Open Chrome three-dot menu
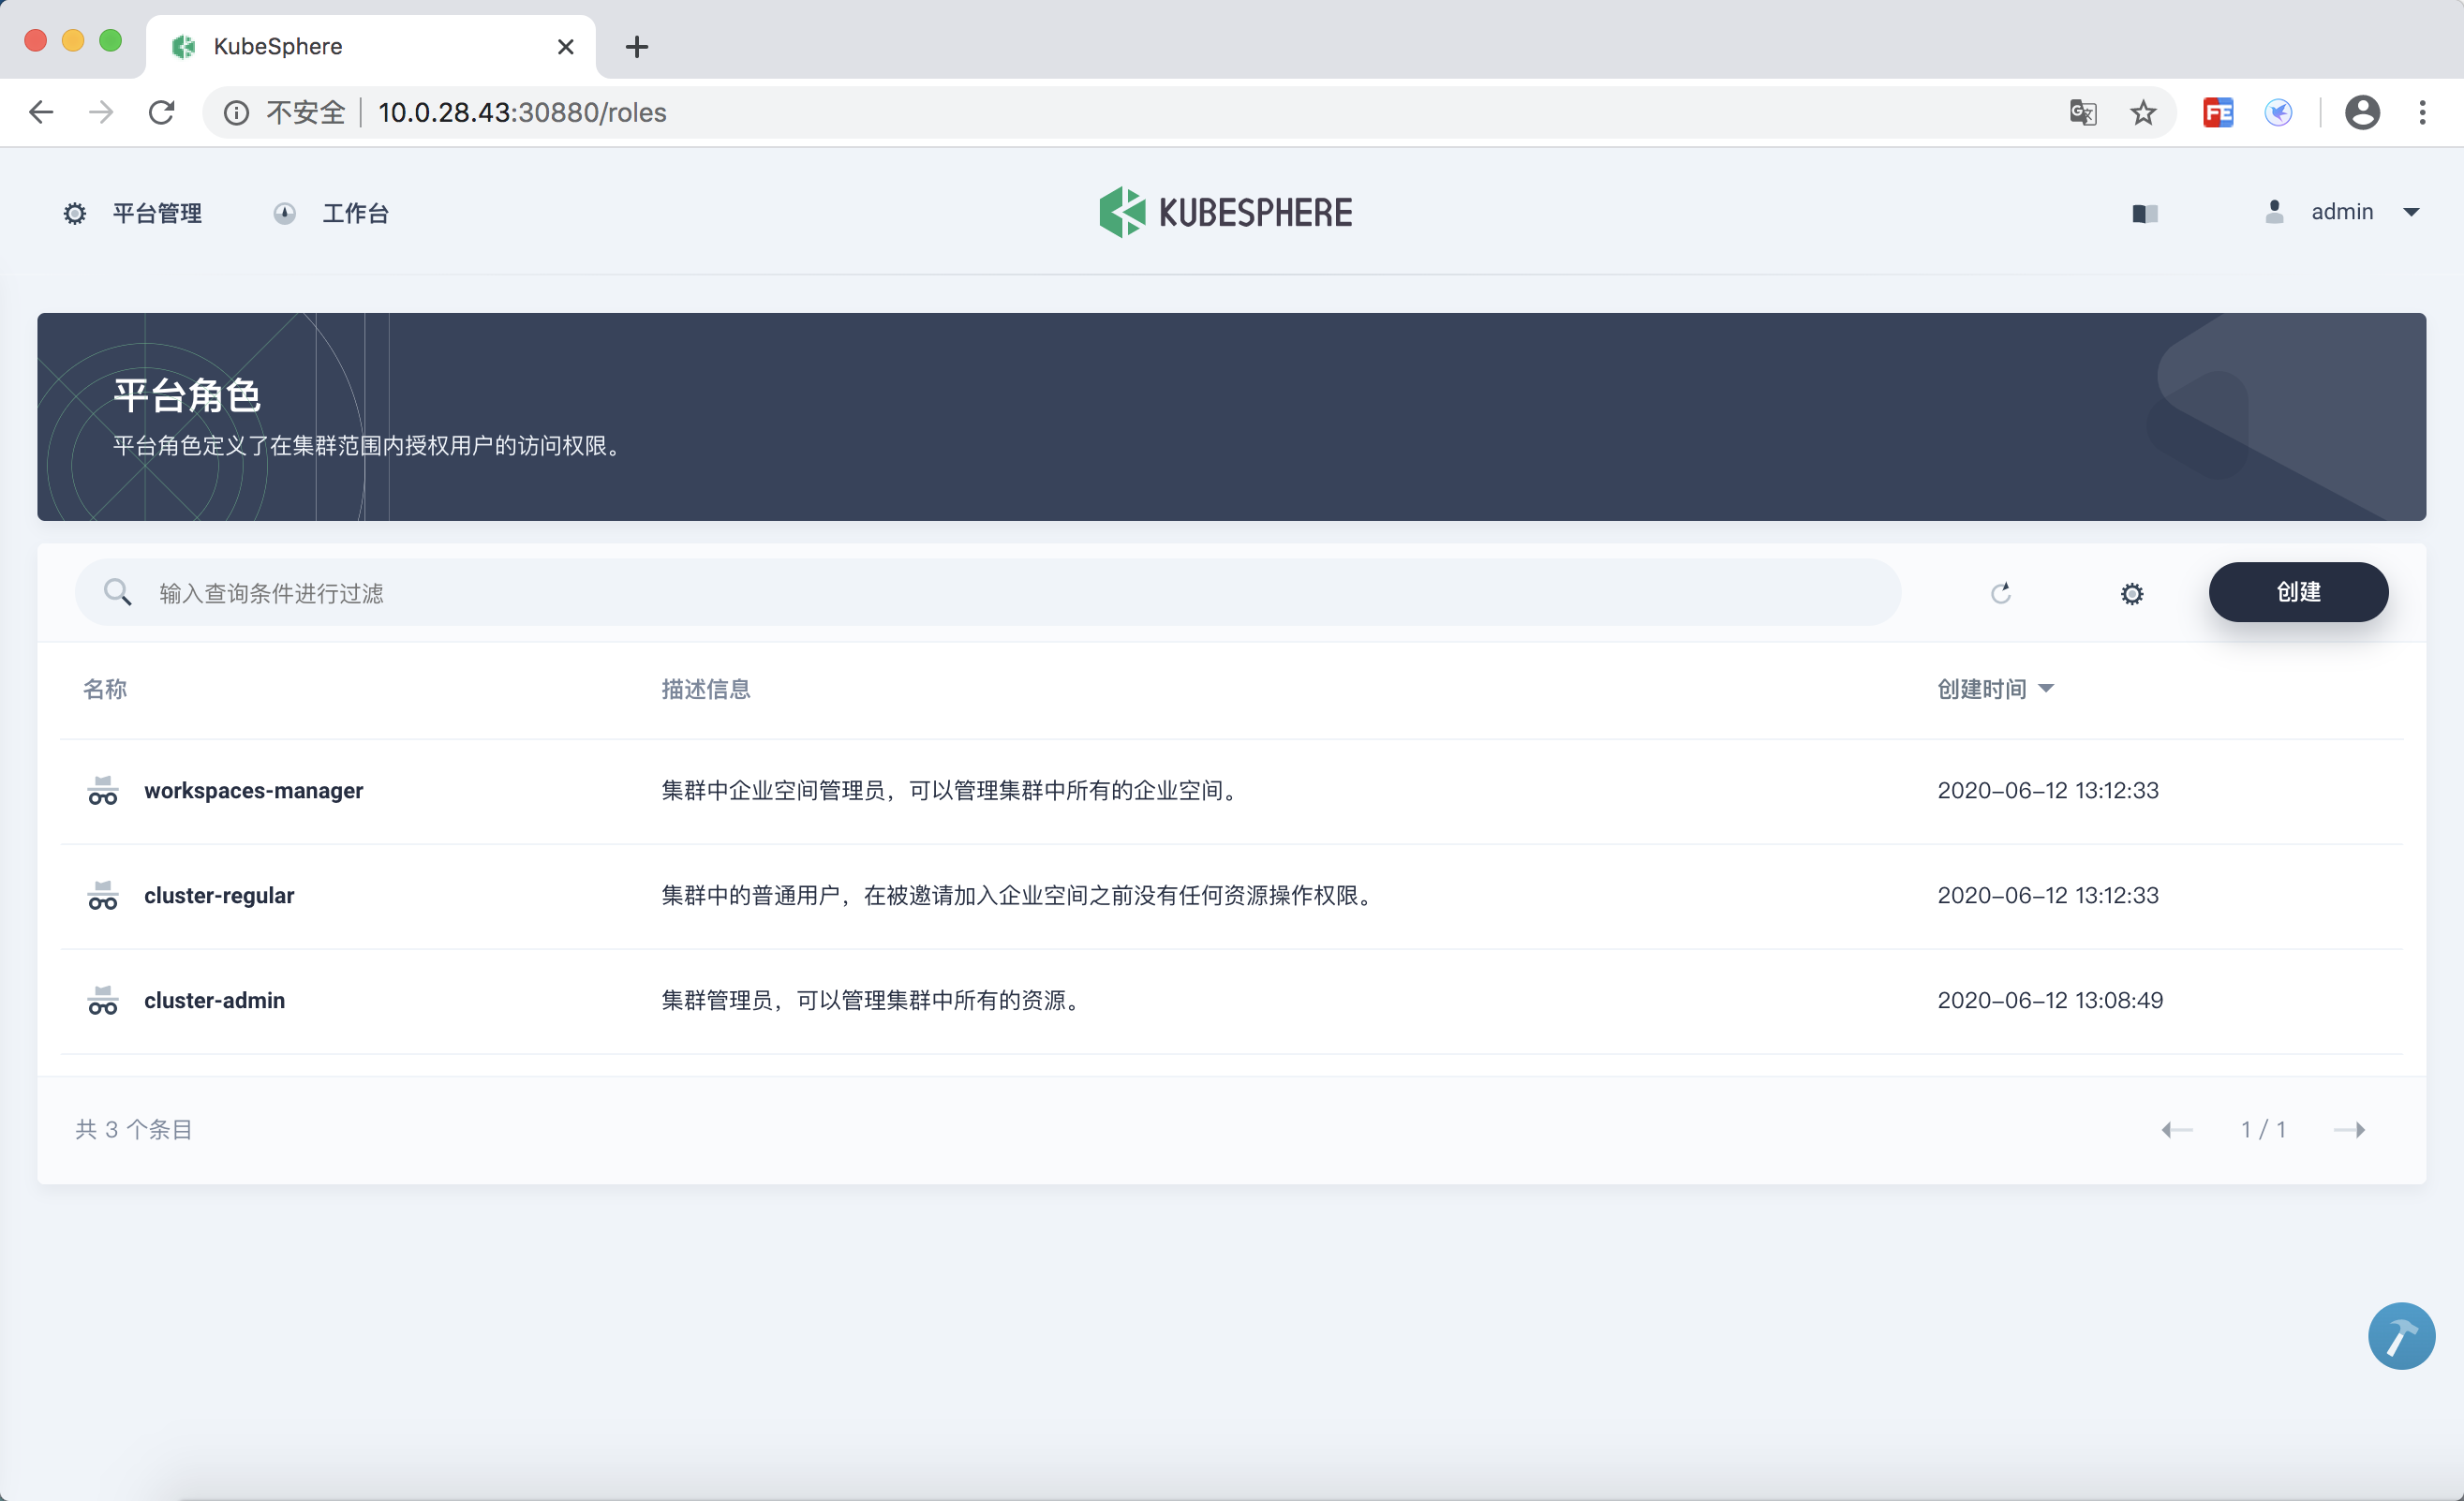Screen dimensions: 2464x1501 [2421, 112]
